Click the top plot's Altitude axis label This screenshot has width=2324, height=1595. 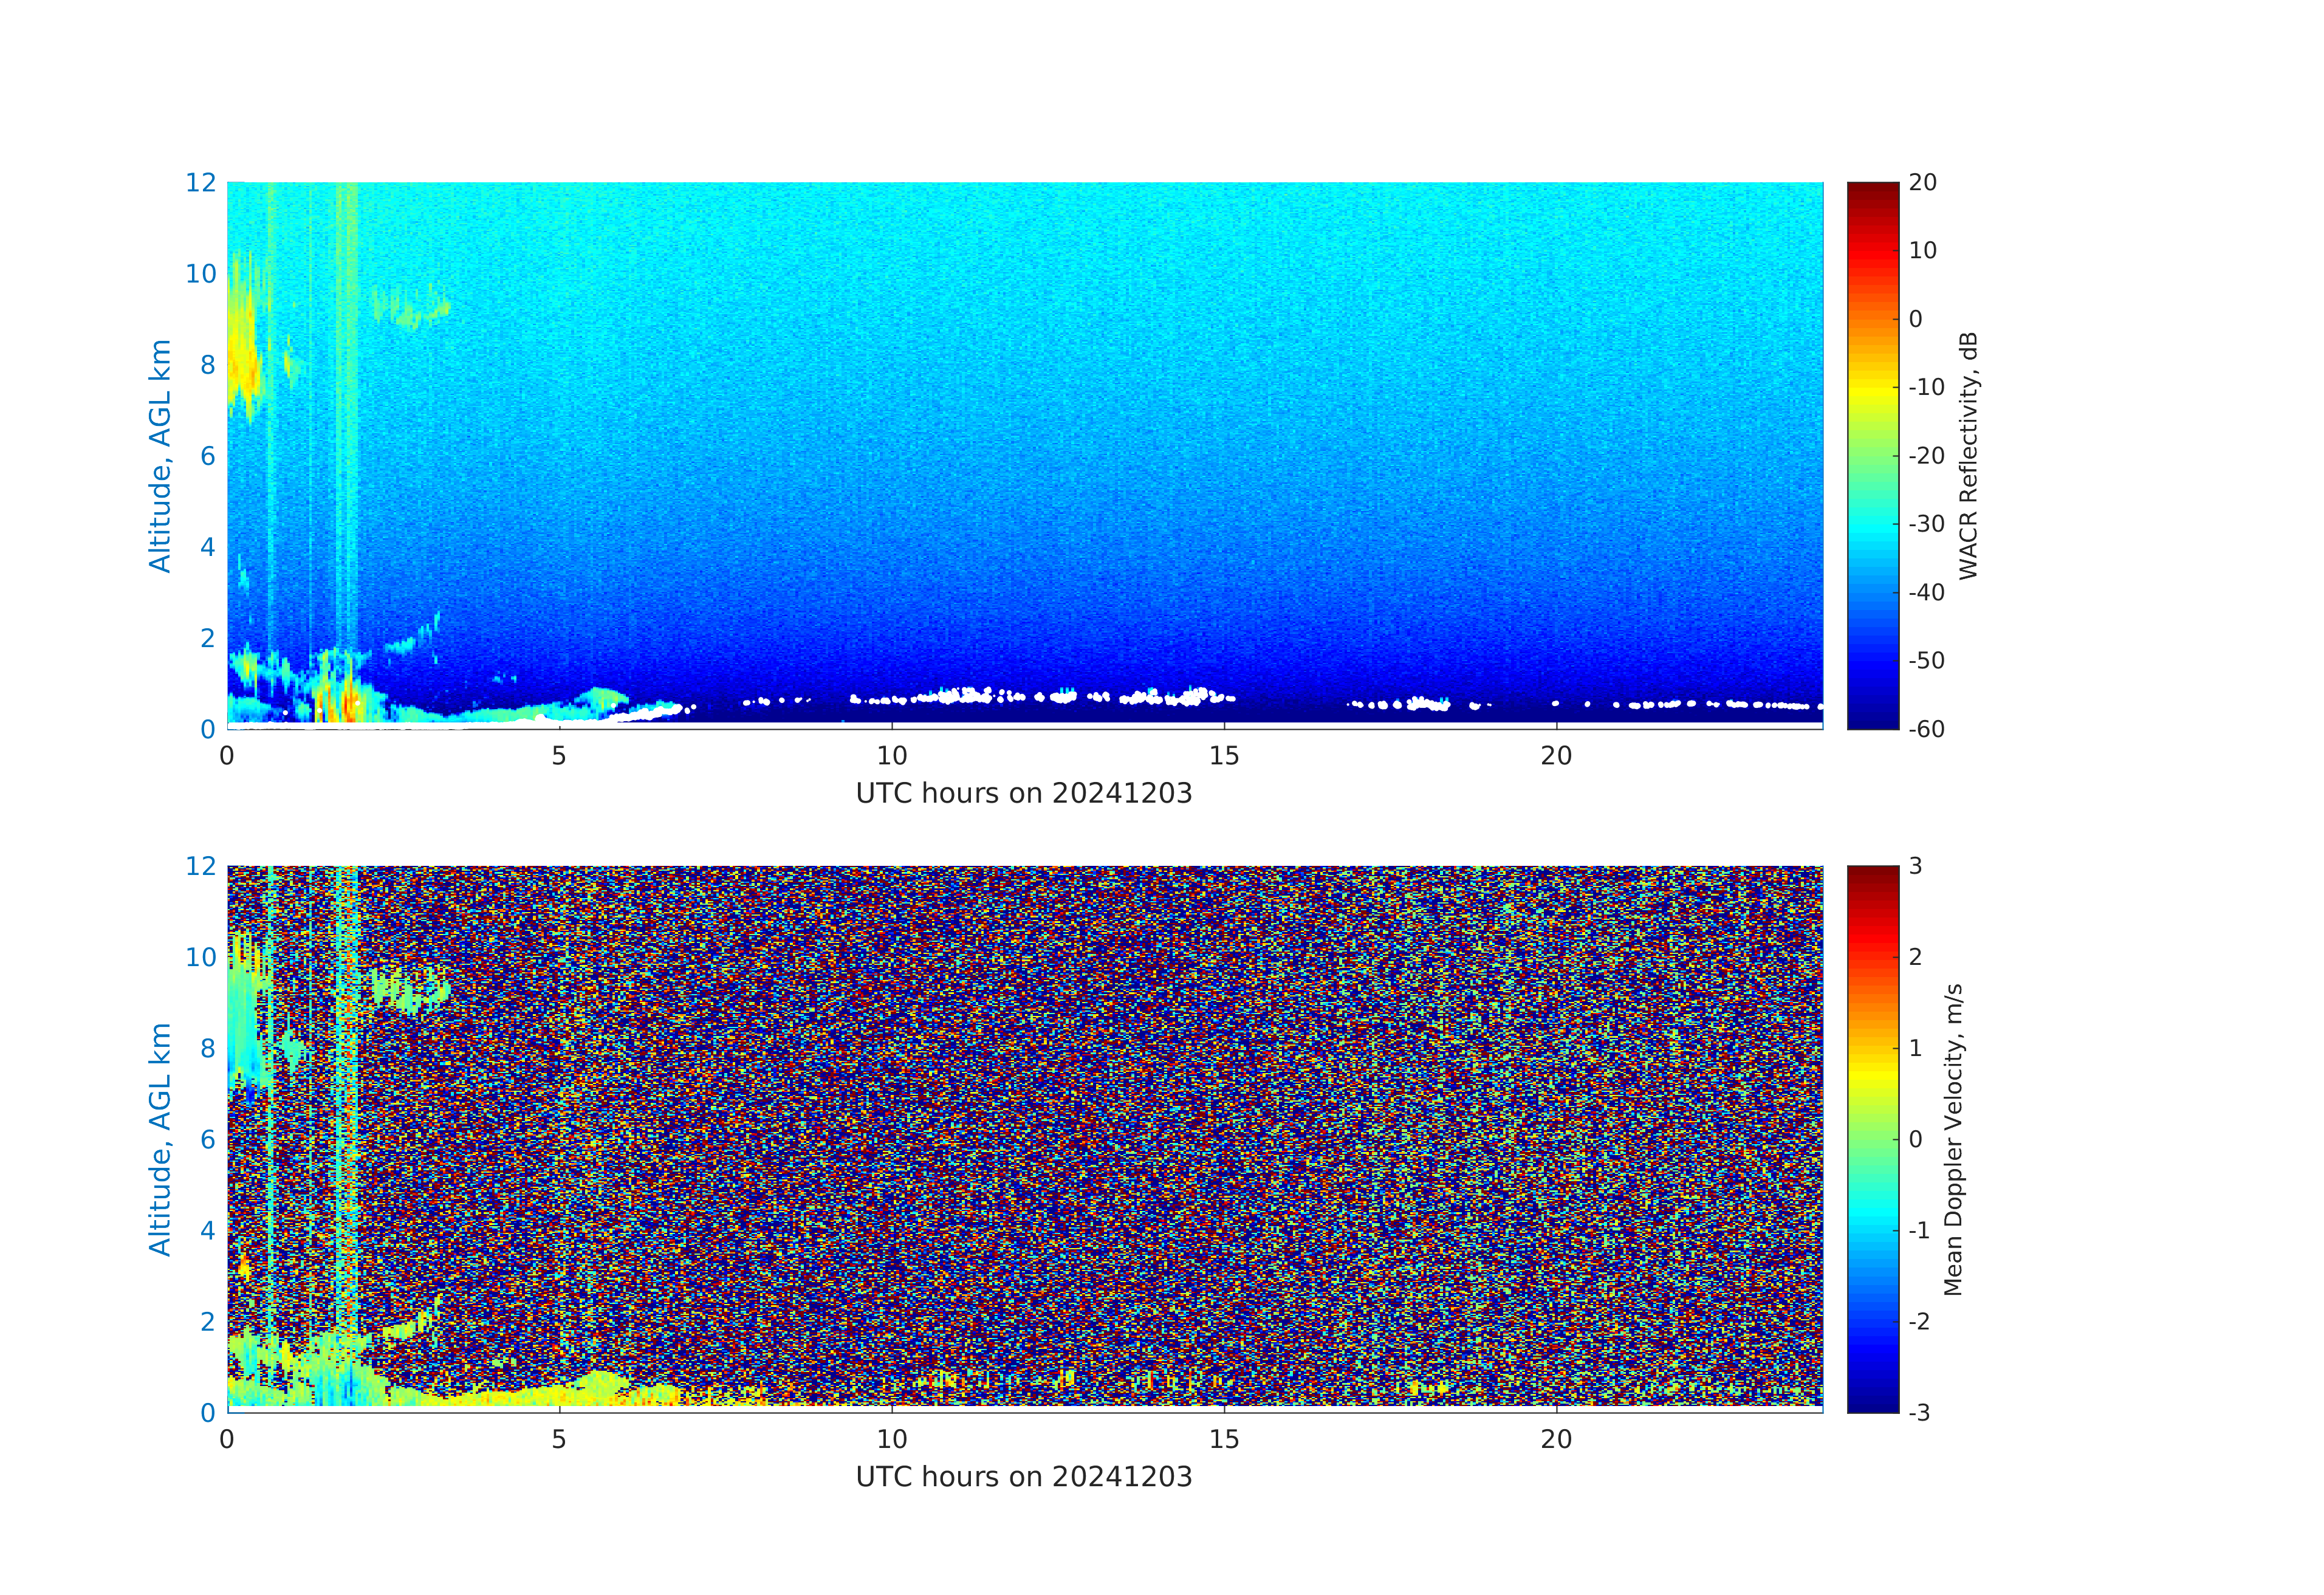160,455
